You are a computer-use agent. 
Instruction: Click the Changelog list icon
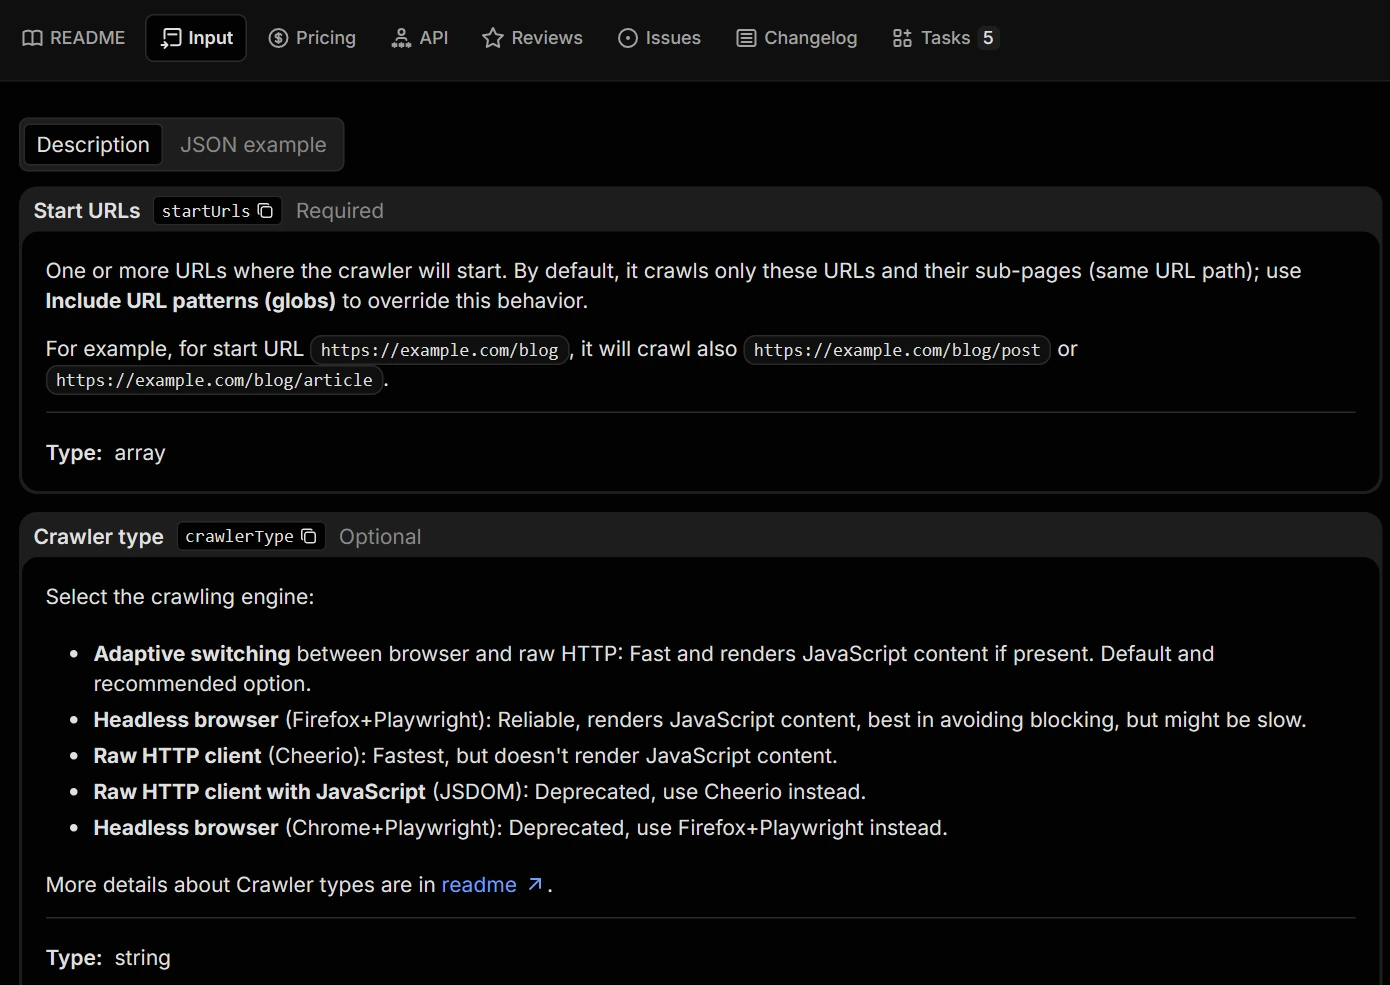[746, 38]
